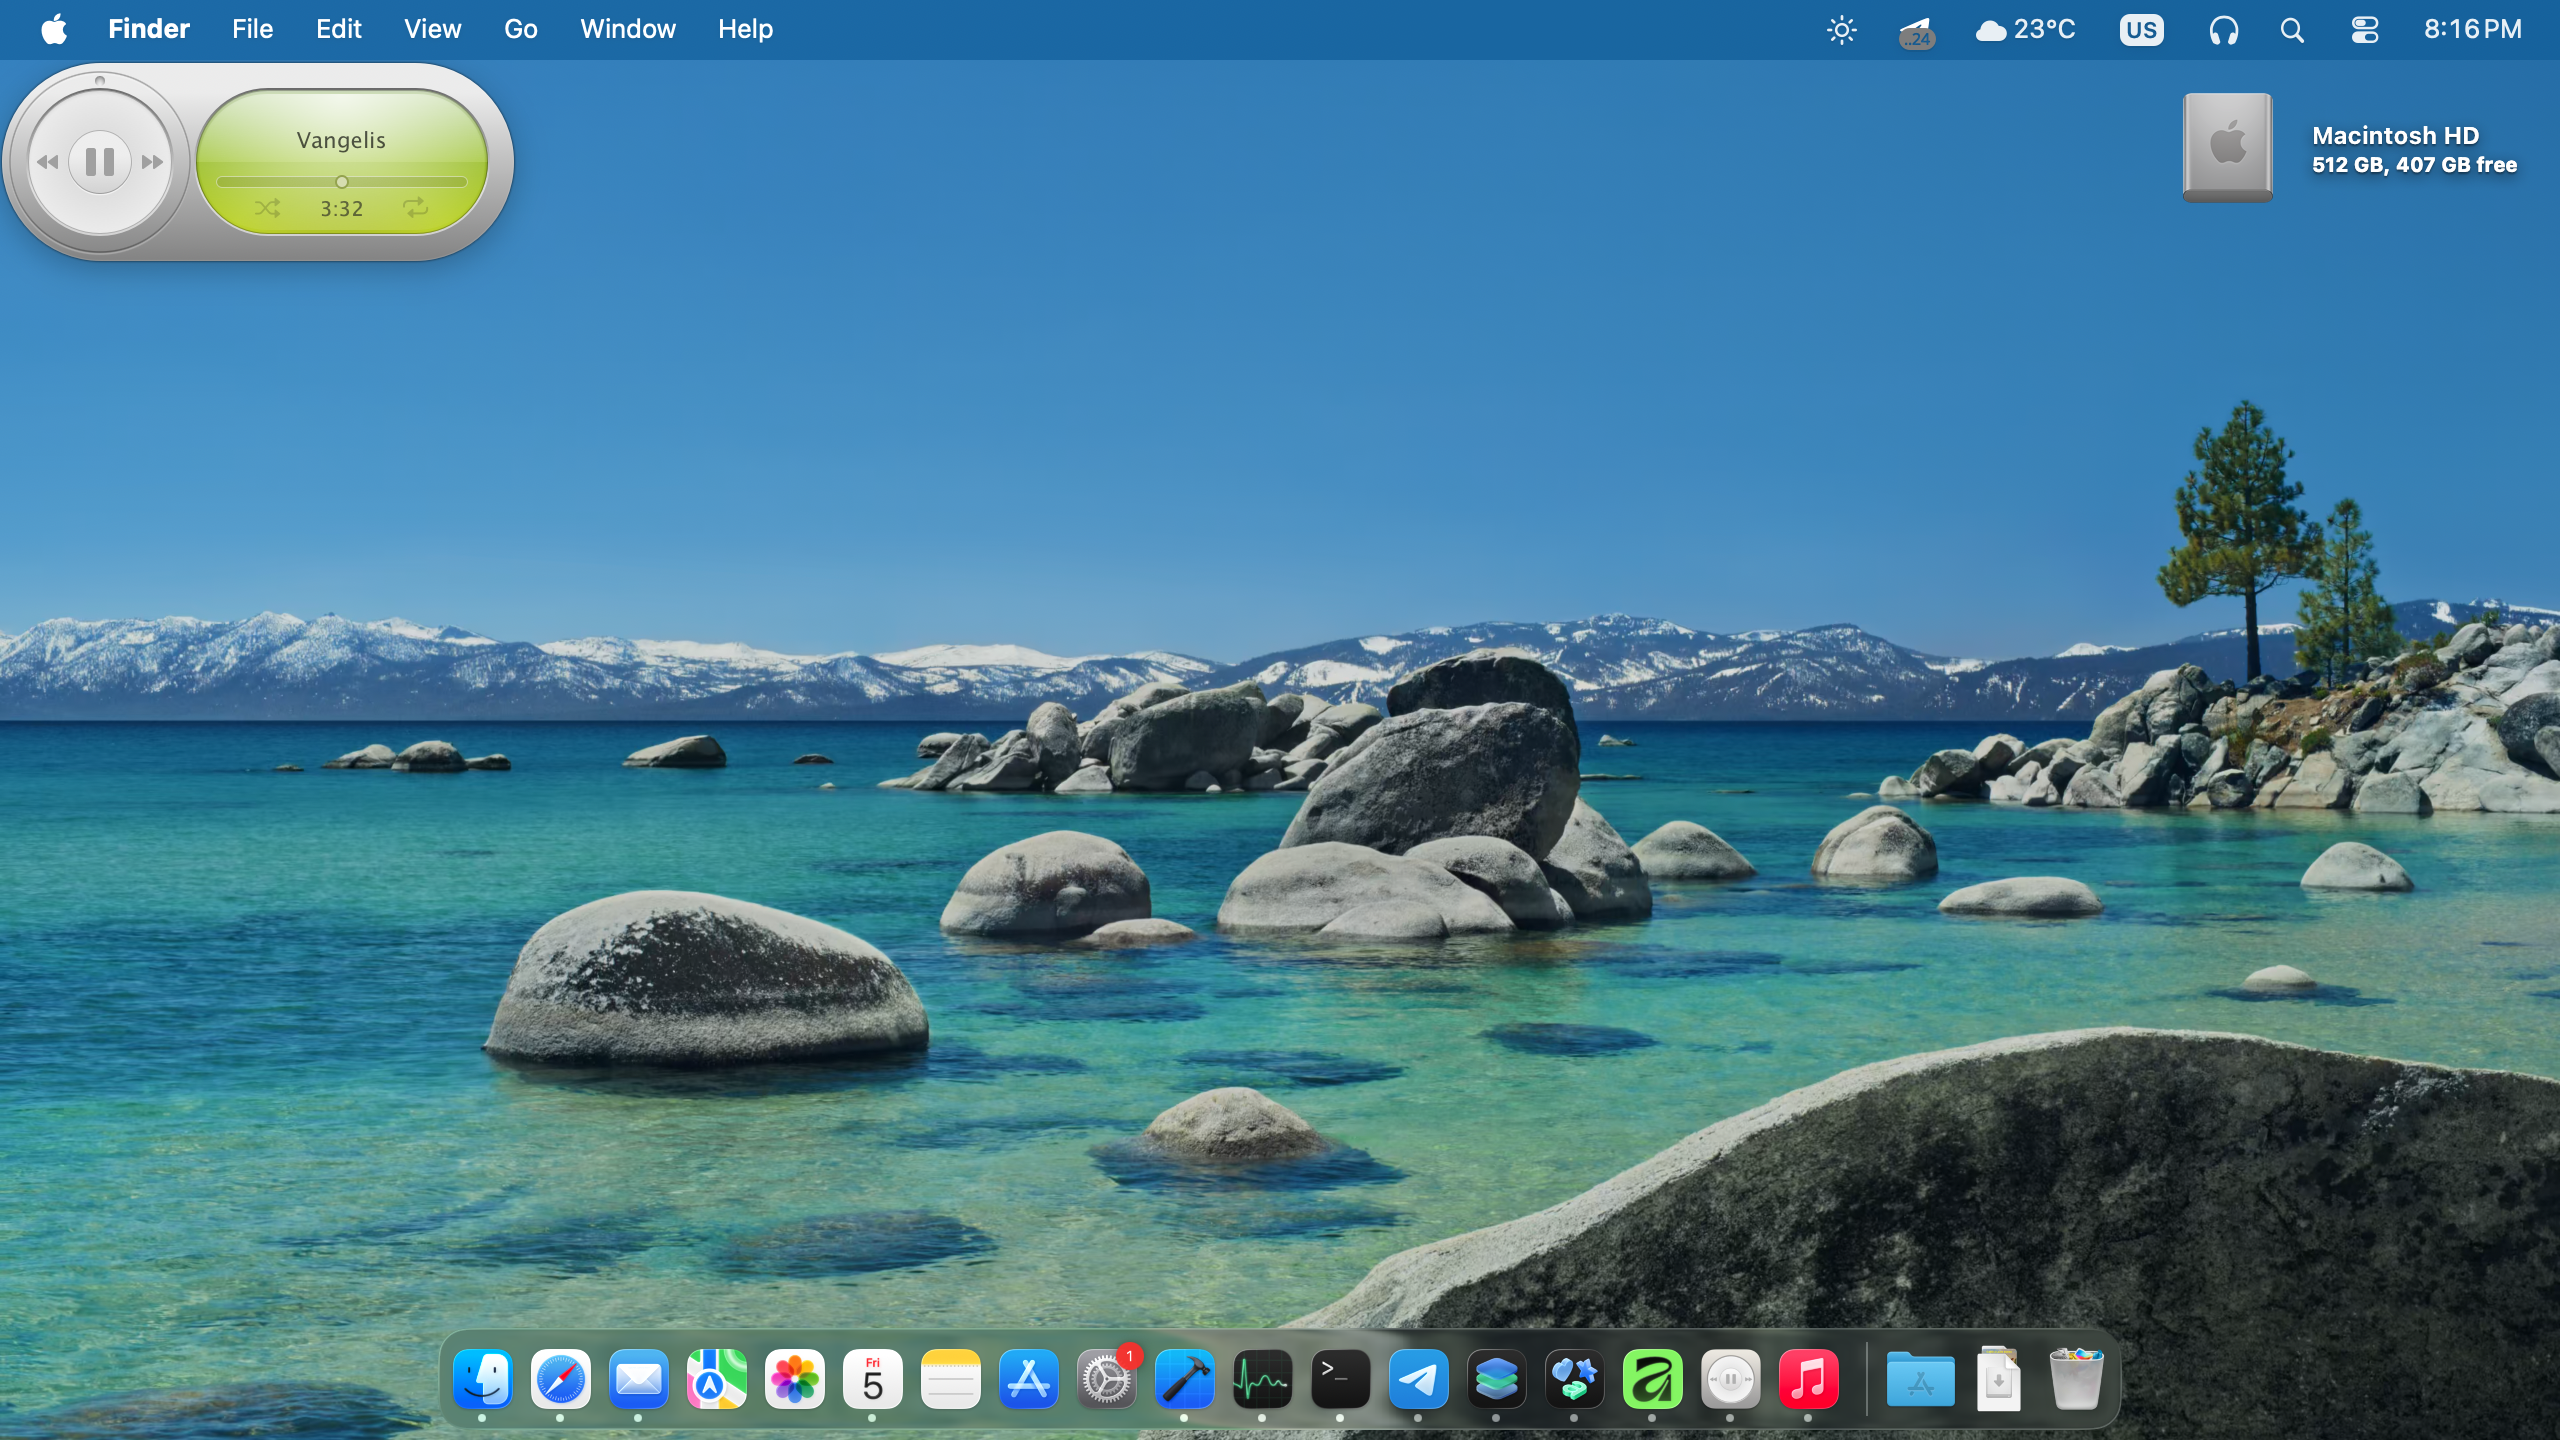Open the 23°C weather menu bar item
Screen dimensions: 2560x1440
point(2026,29)
